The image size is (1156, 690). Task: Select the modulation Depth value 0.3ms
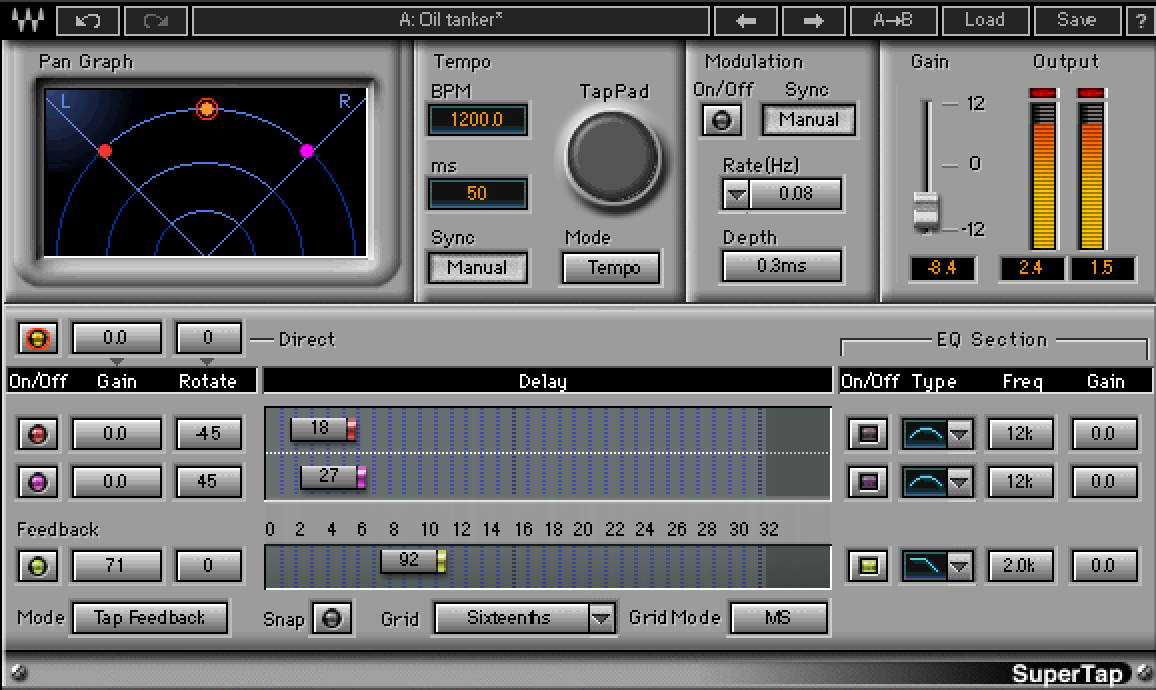(781, 265)
